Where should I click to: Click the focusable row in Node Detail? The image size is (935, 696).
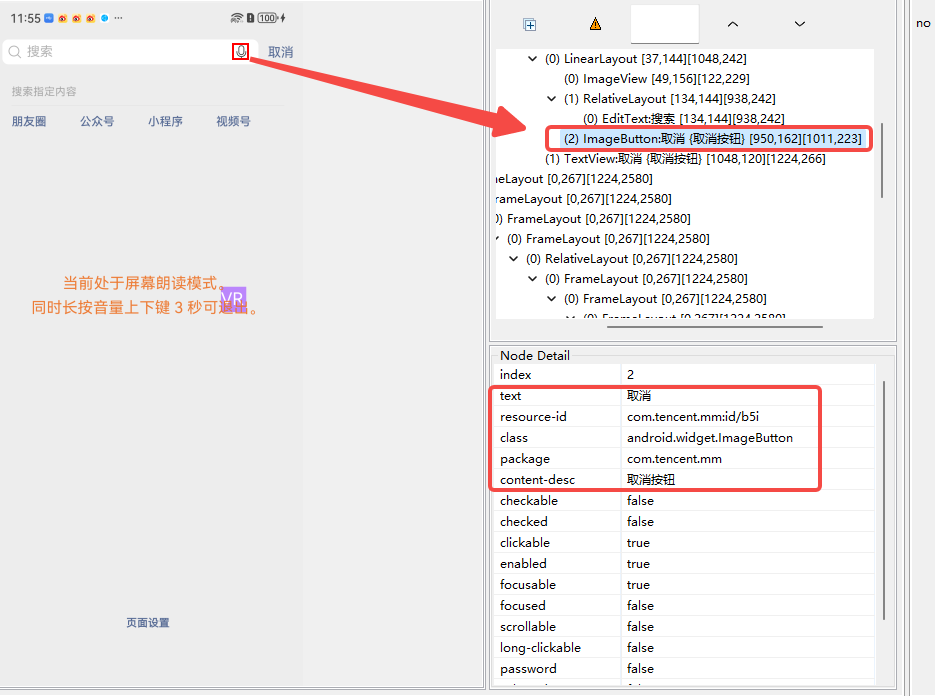(685, 584)
